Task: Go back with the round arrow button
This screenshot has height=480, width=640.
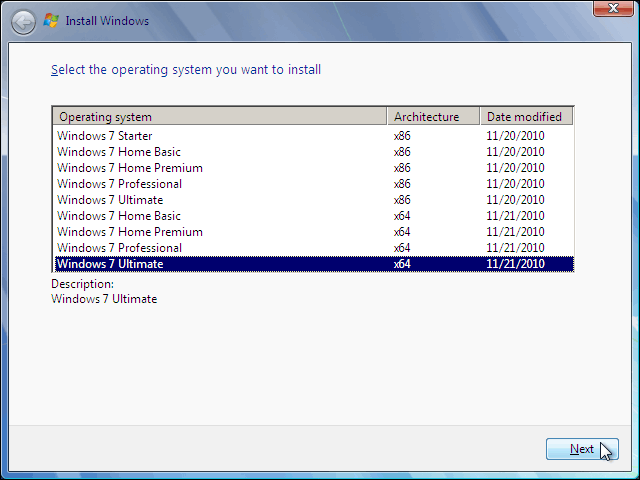Action: coord(23,22)
